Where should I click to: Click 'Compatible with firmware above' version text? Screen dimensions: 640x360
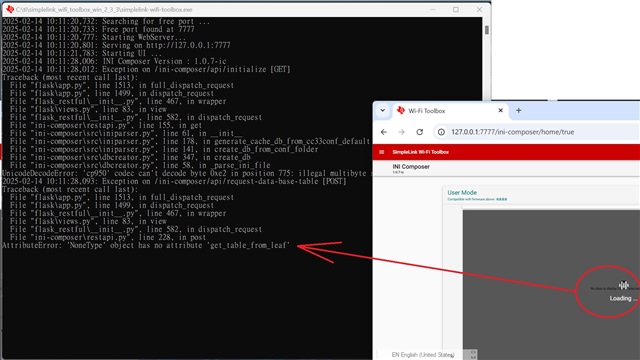tap(477, 199)
